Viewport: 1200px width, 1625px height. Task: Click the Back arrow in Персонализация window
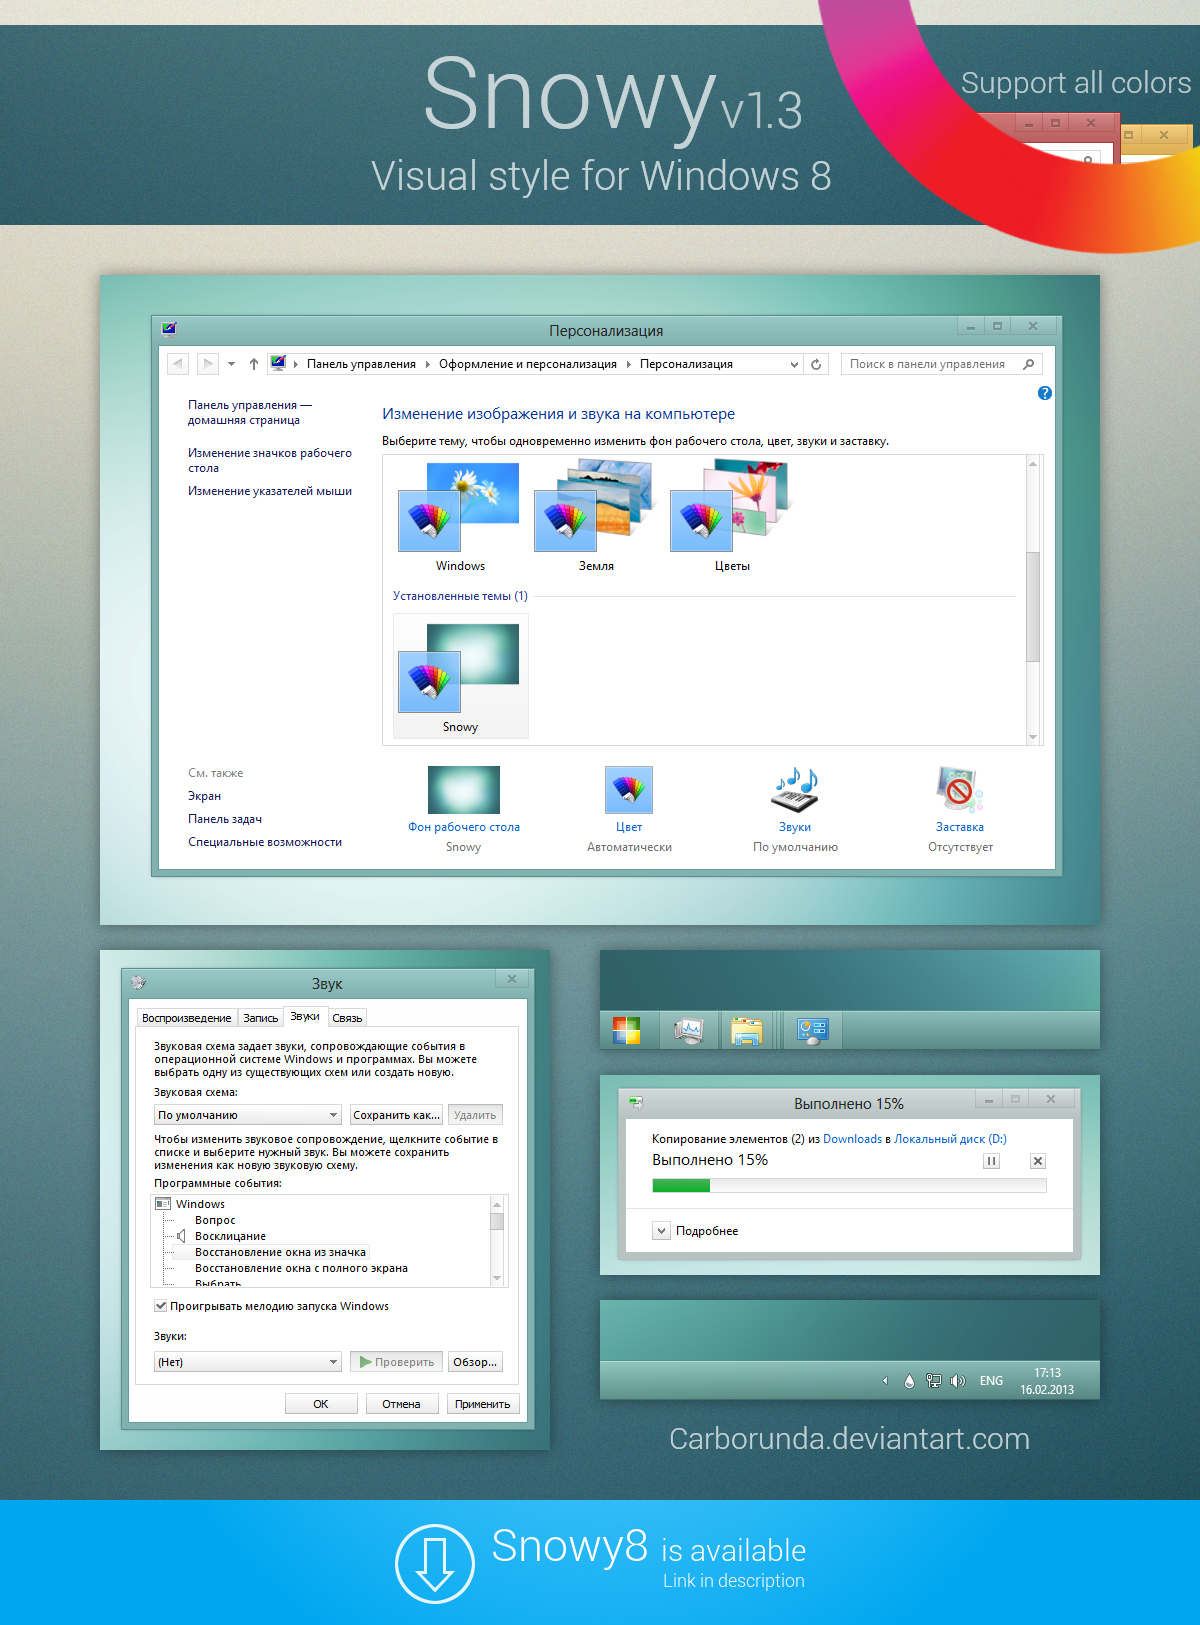pos(177,364)
